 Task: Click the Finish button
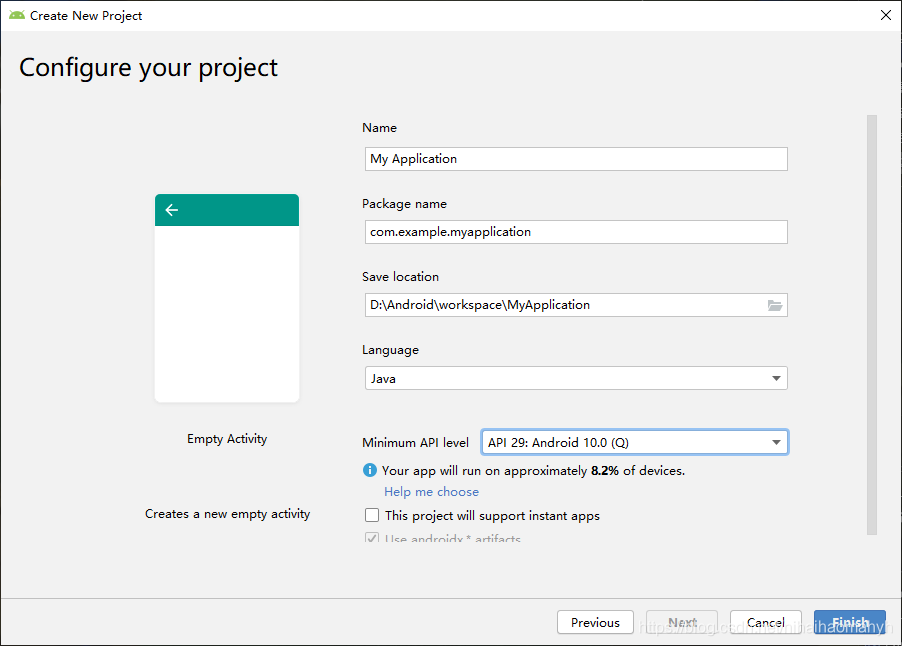(x=849, y=622)
